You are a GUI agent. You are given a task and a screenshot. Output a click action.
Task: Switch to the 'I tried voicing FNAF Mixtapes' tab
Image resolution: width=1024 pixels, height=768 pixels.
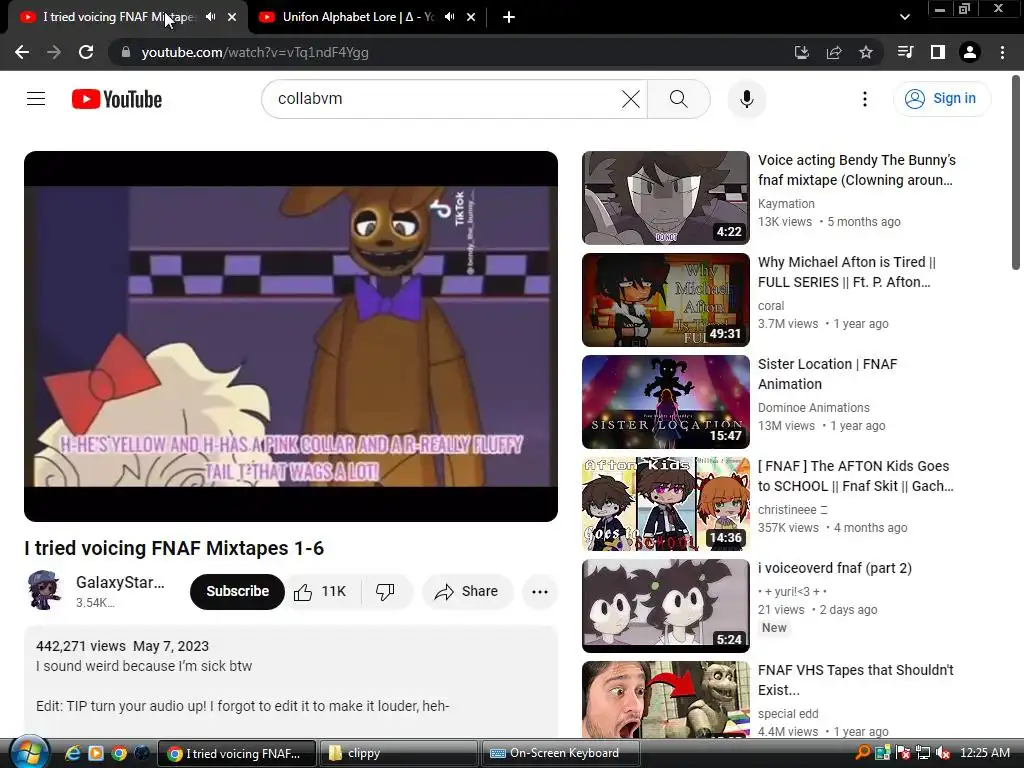point(119,17)
